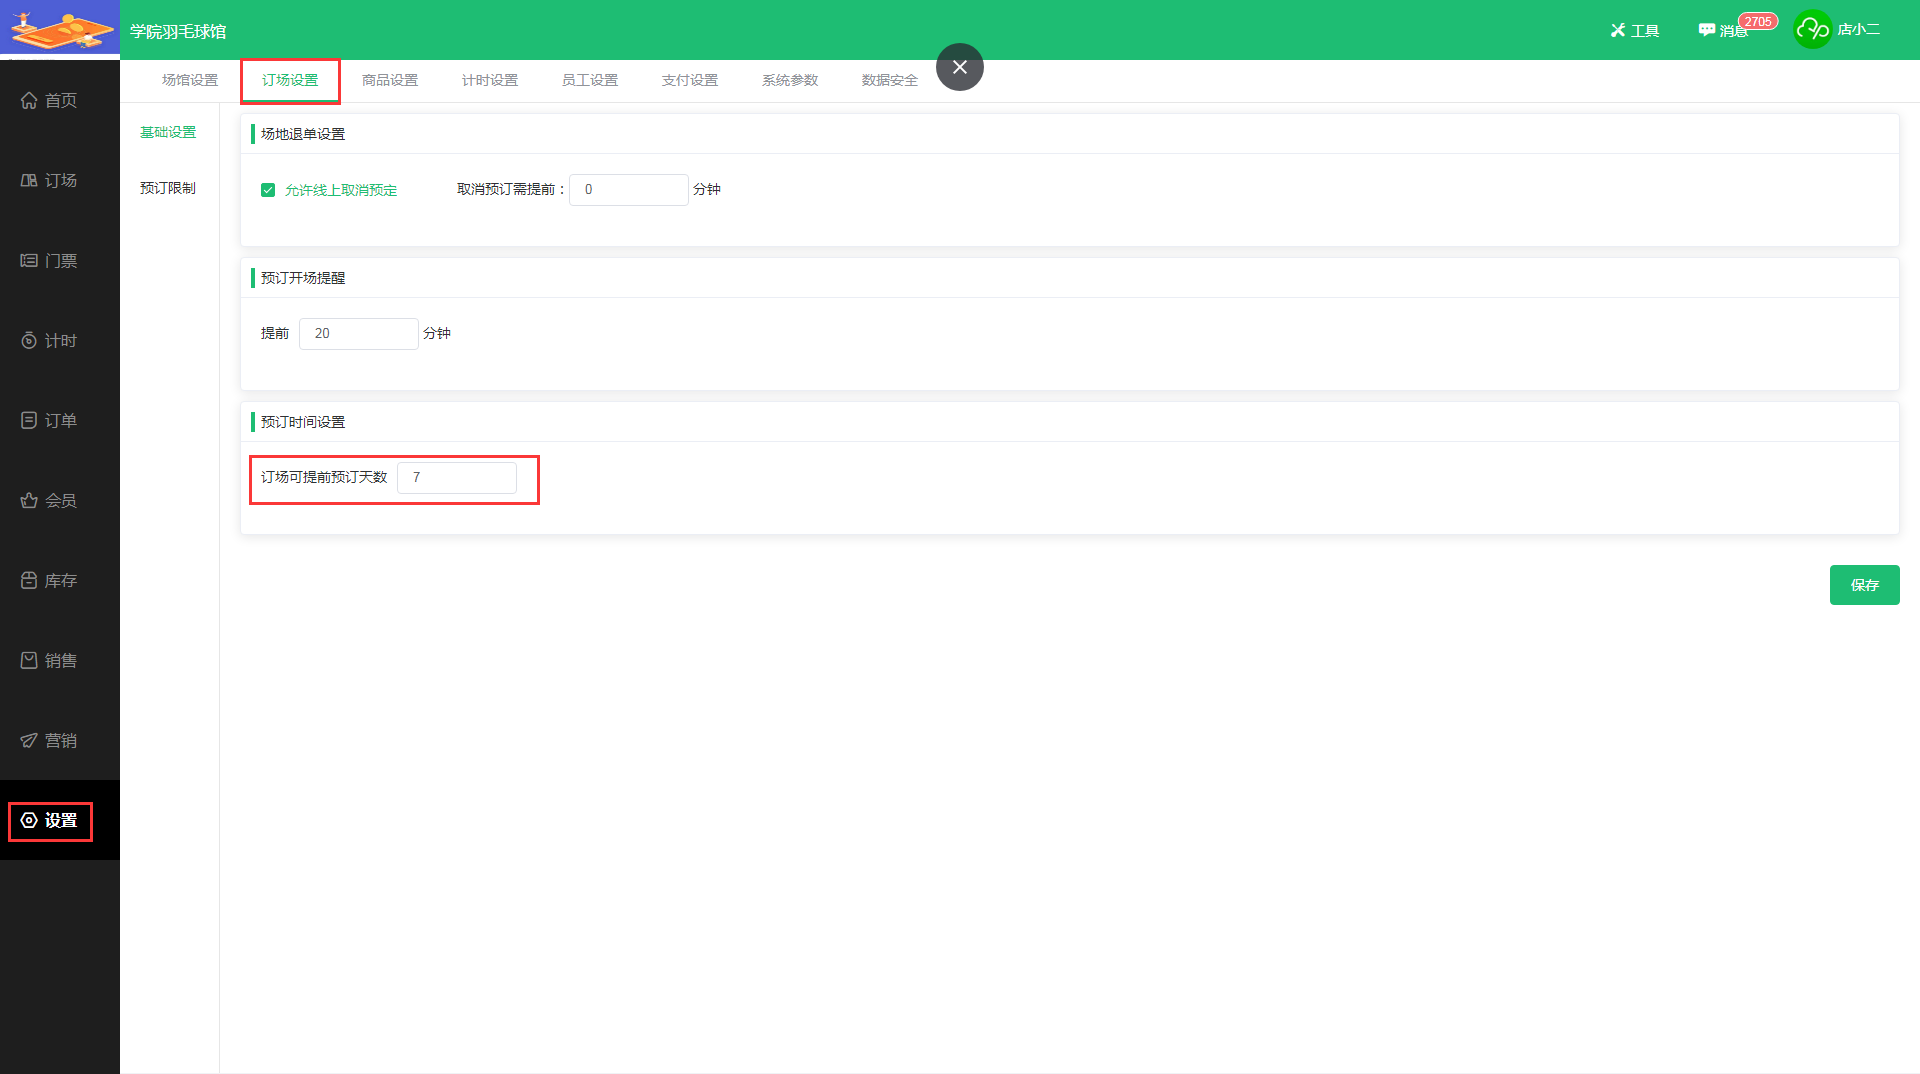Image resolution: width=1920 pixels, height=1074 pixels.
Task: Click the 店小二 user avatar
Action: [x=1812, y=30]
